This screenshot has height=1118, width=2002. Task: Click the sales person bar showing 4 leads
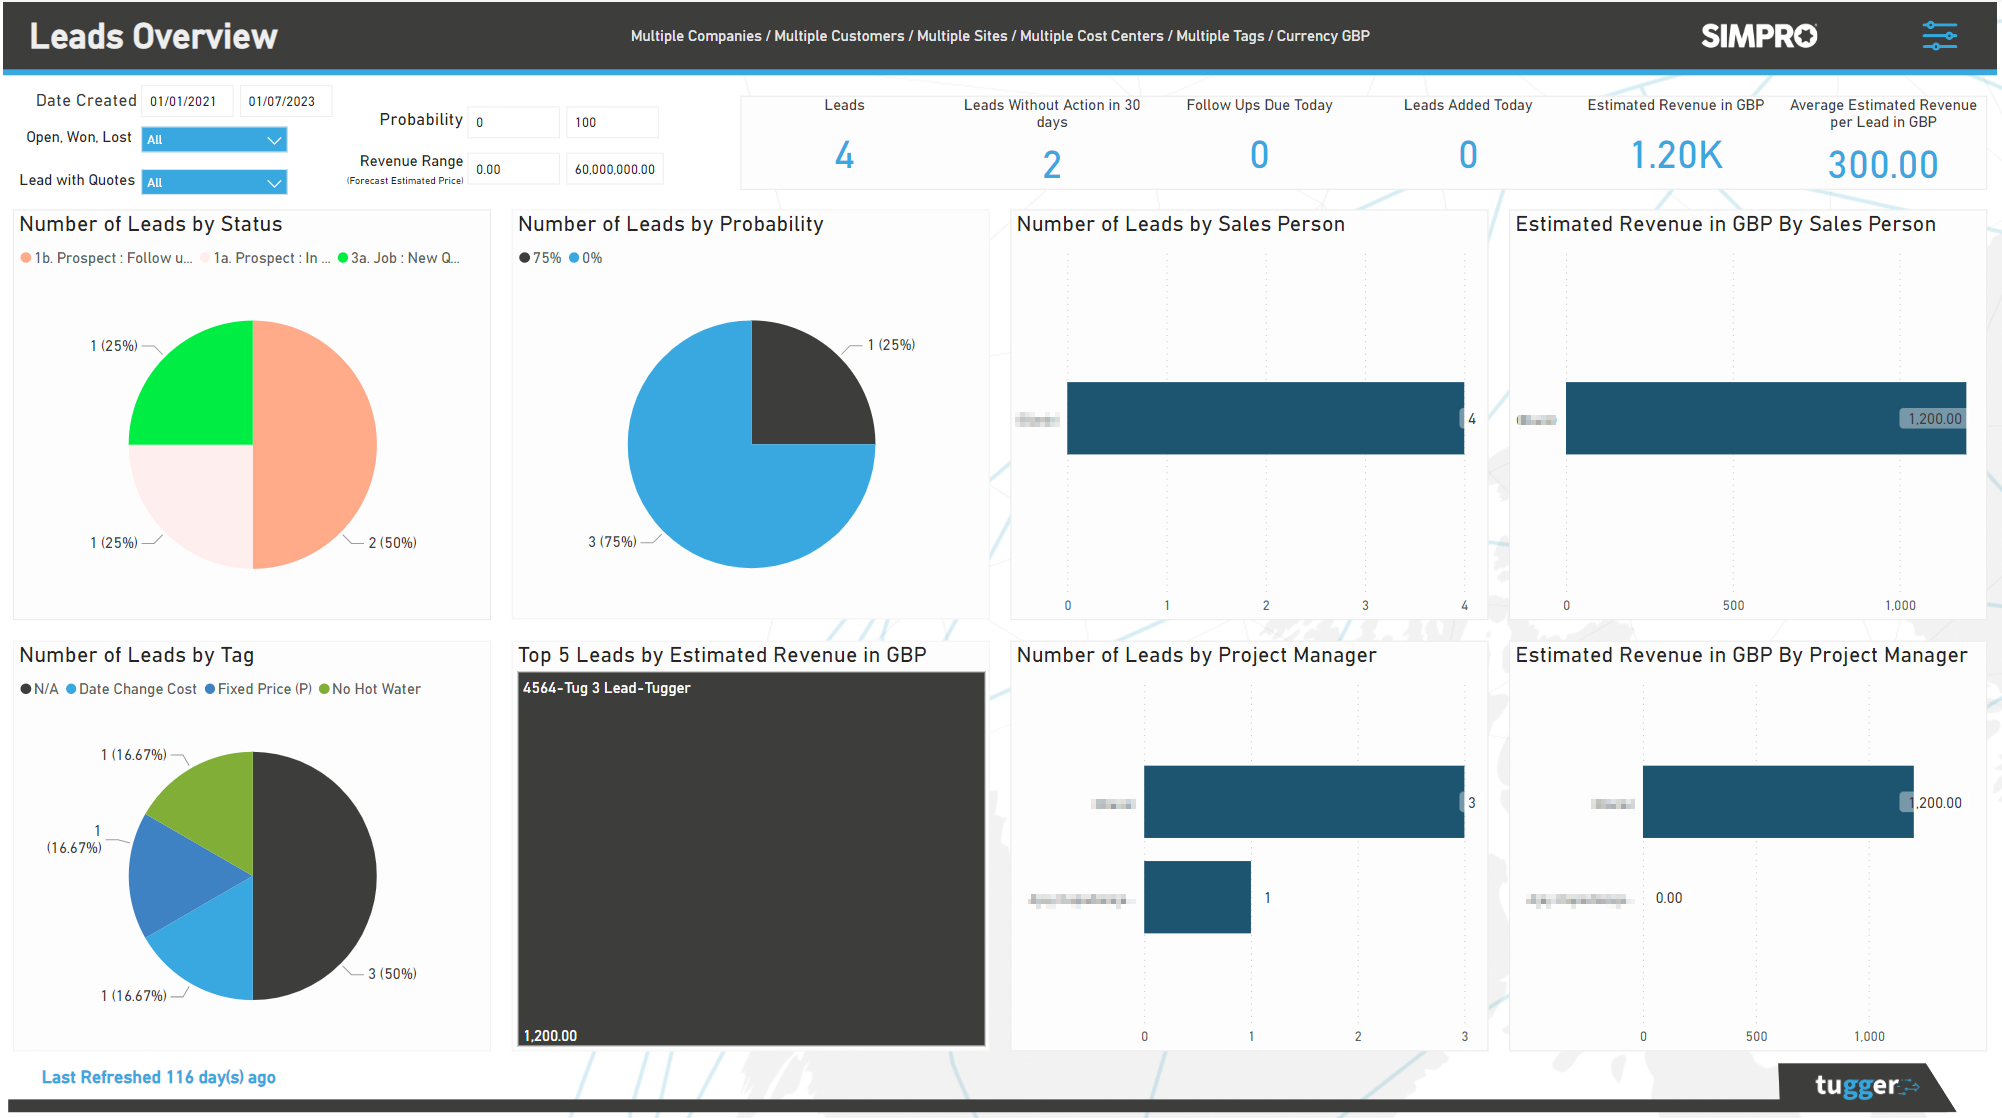[1265, 418]
